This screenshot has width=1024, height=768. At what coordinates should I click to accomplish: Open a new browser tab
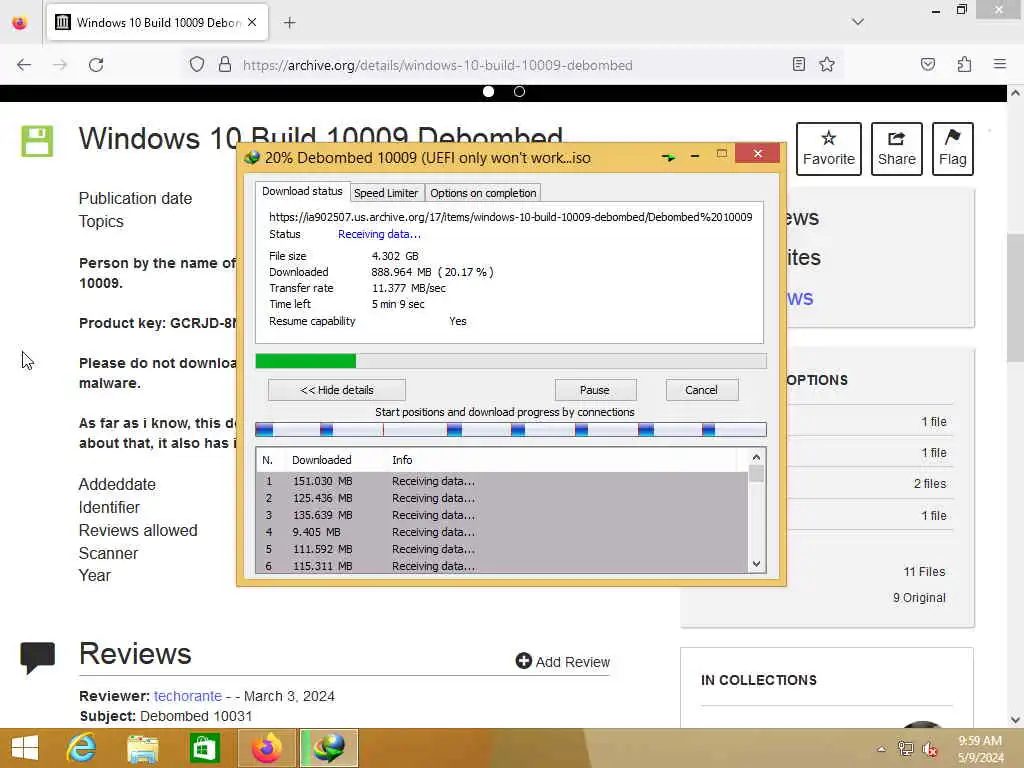pos(290,23)
